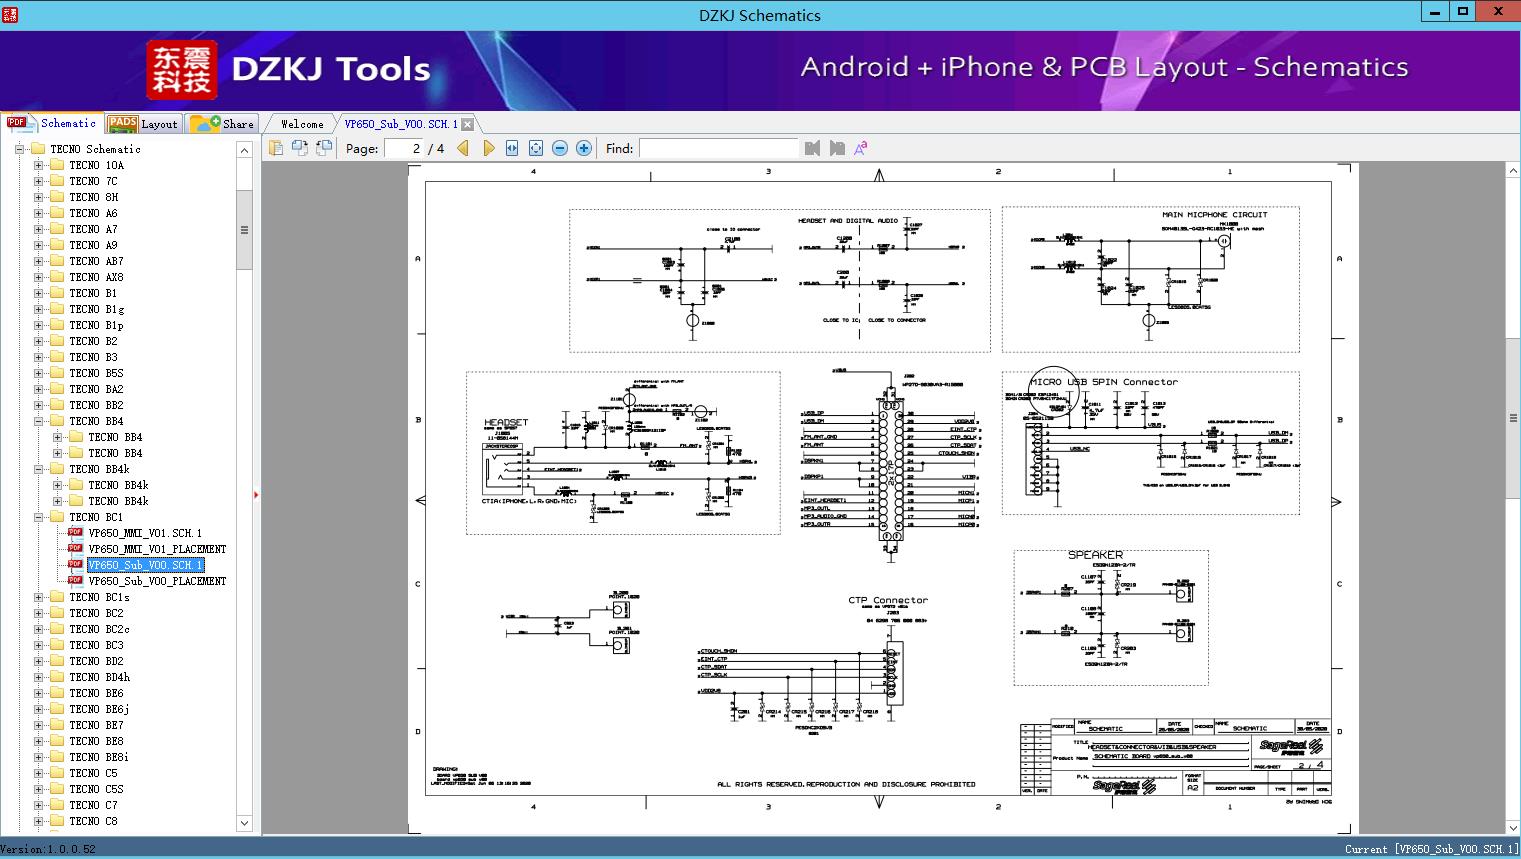The height and width of the screenshot is (859, 1521).
Task: Collapse the TECNO BB4 parent folder
Action: click(x=38, y=421)
